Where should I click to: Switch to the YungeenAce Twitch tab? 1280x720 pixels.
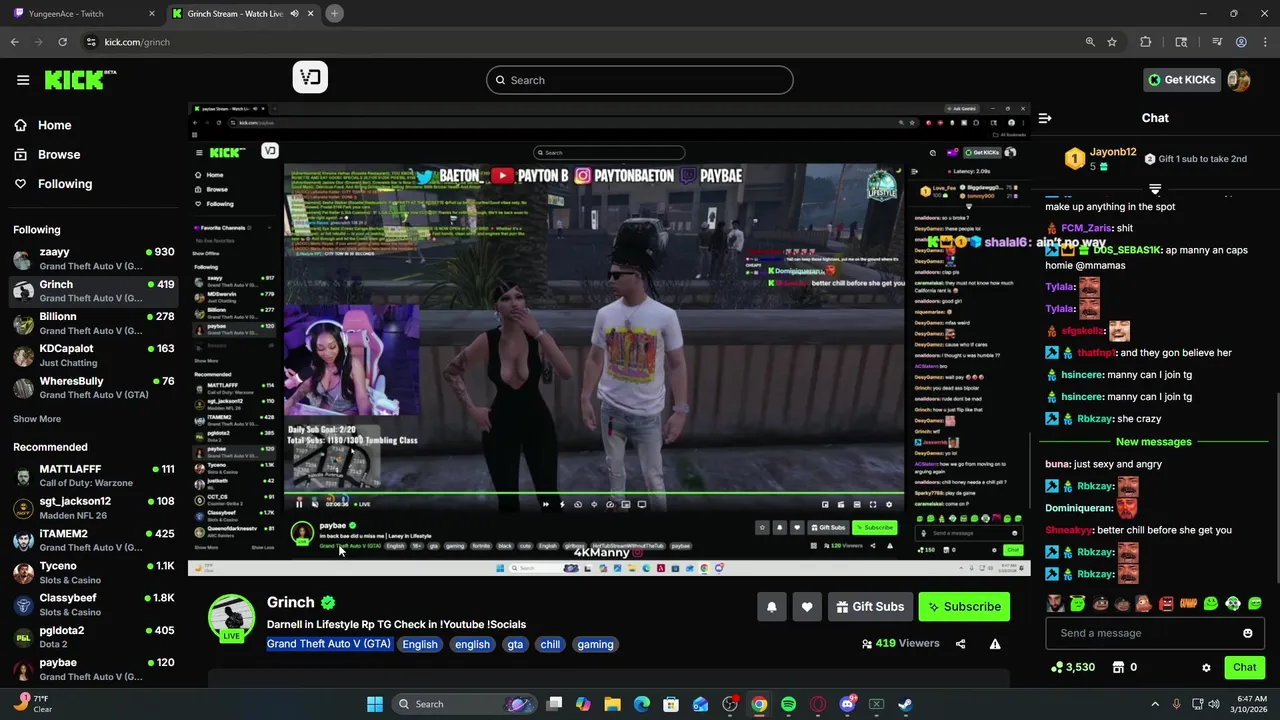(84, 14)
